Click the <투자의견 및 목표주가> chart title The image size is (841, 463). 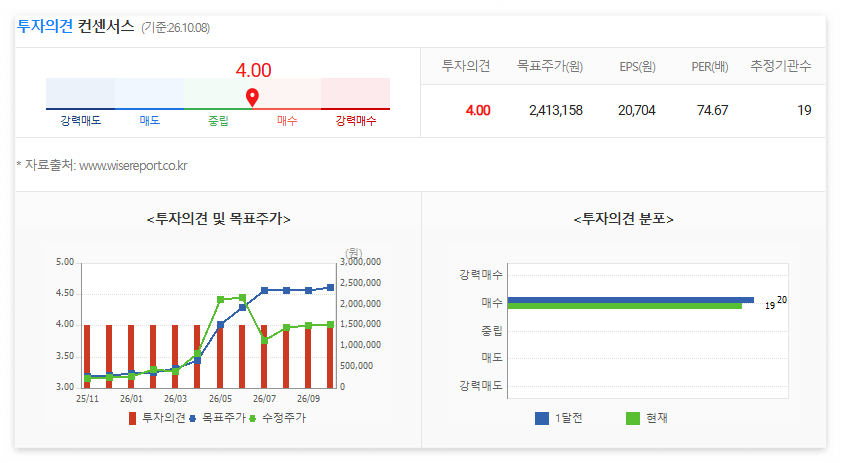(218, 219)
